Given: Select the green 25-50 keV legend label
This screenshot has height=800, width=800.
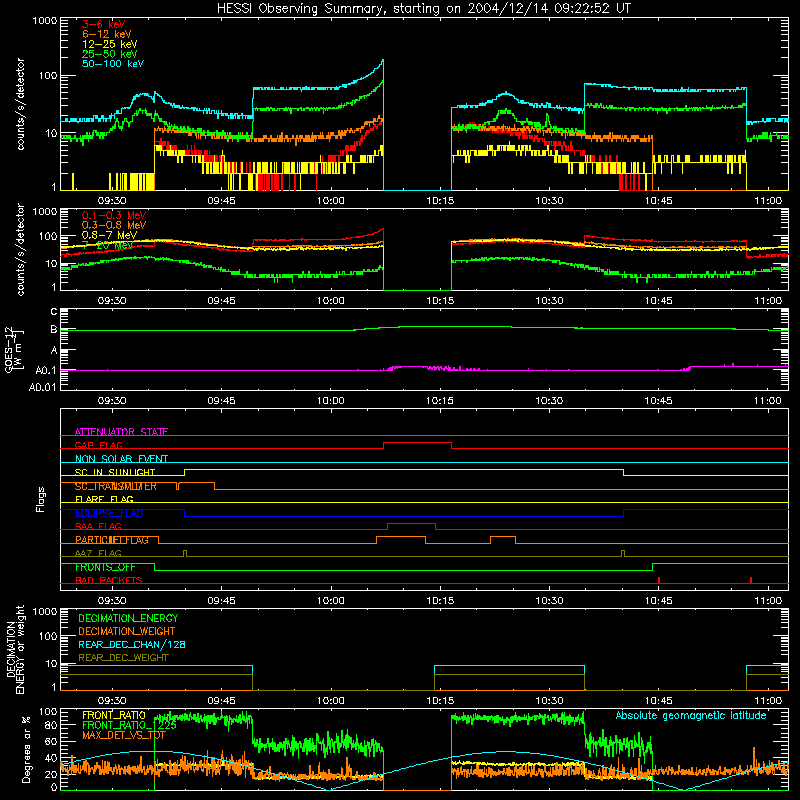Looking at the screenshot, I should tap(110, 54).
